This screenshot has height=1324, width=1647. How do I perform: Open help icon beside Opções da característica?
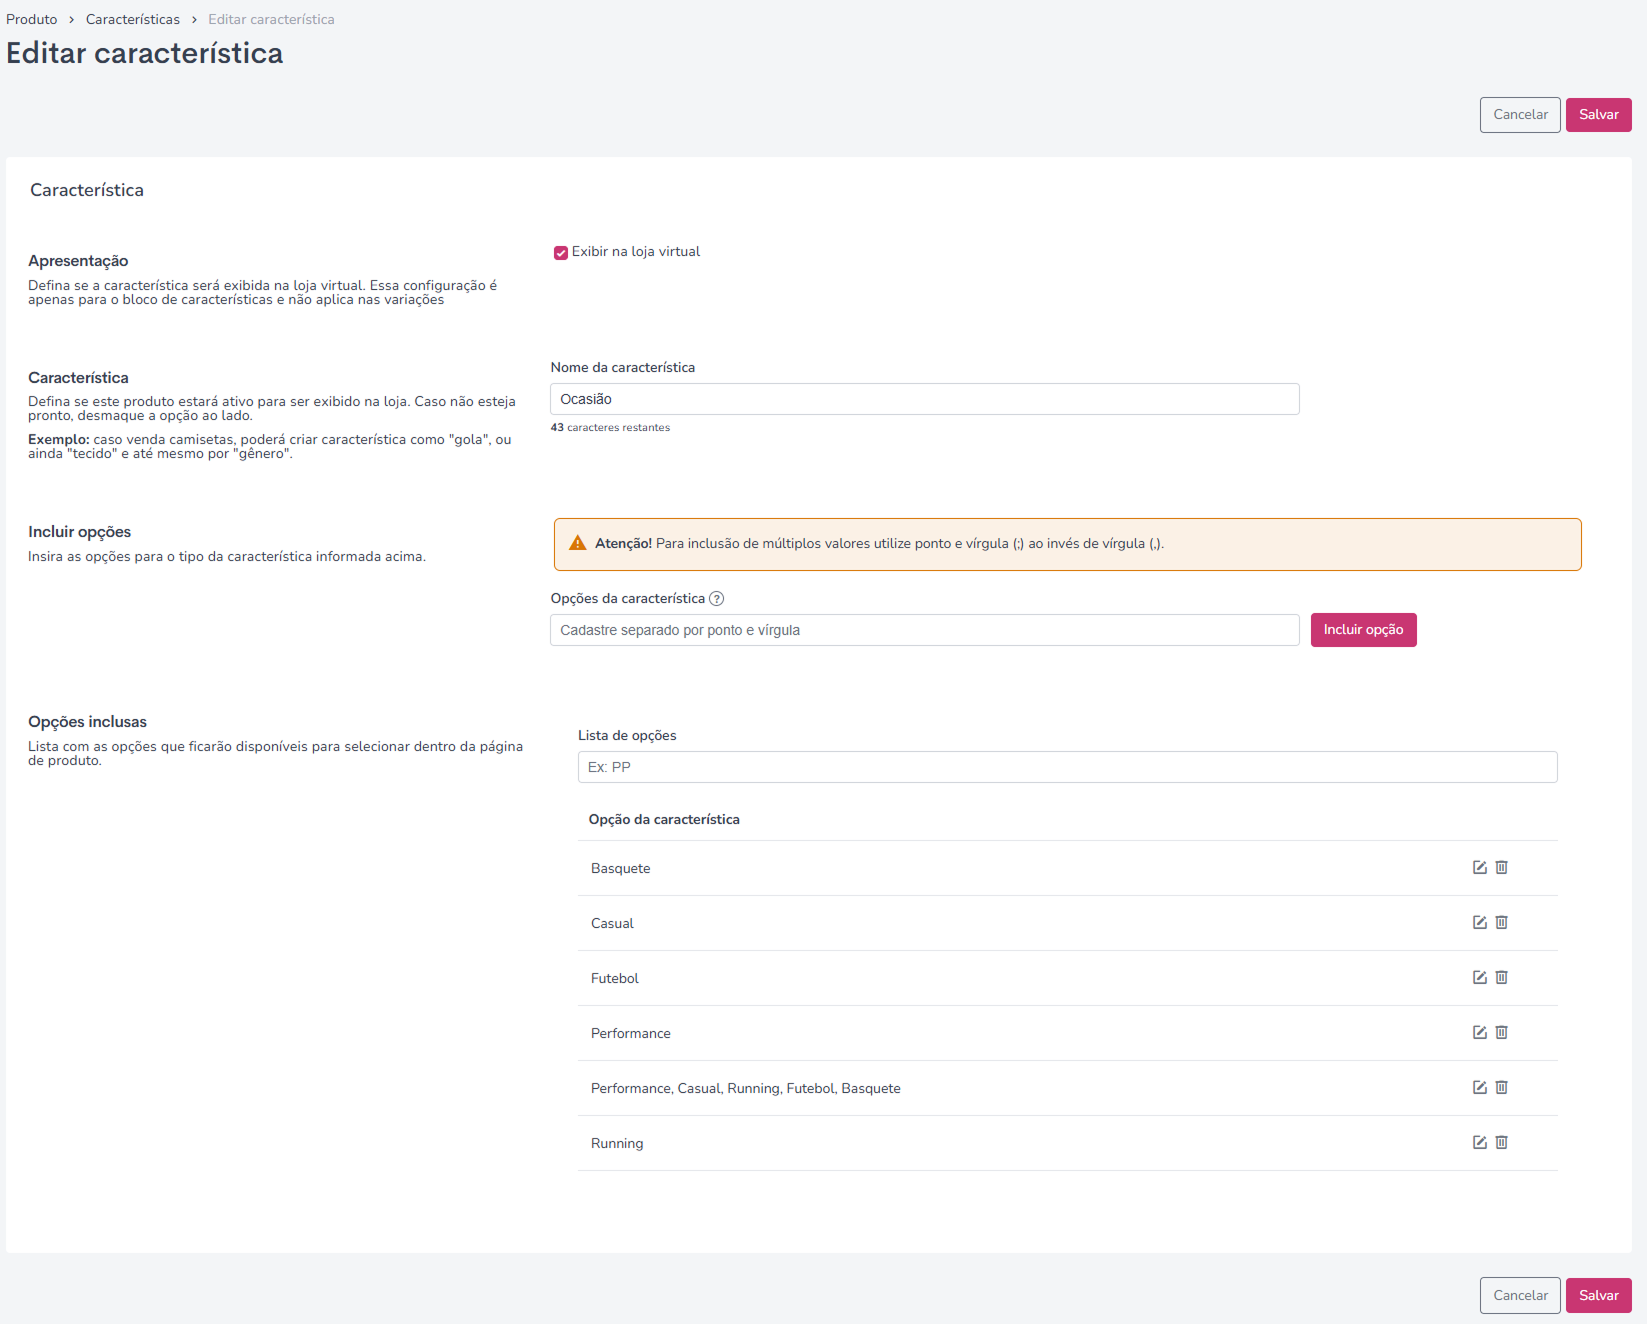(x=716, y=598)
